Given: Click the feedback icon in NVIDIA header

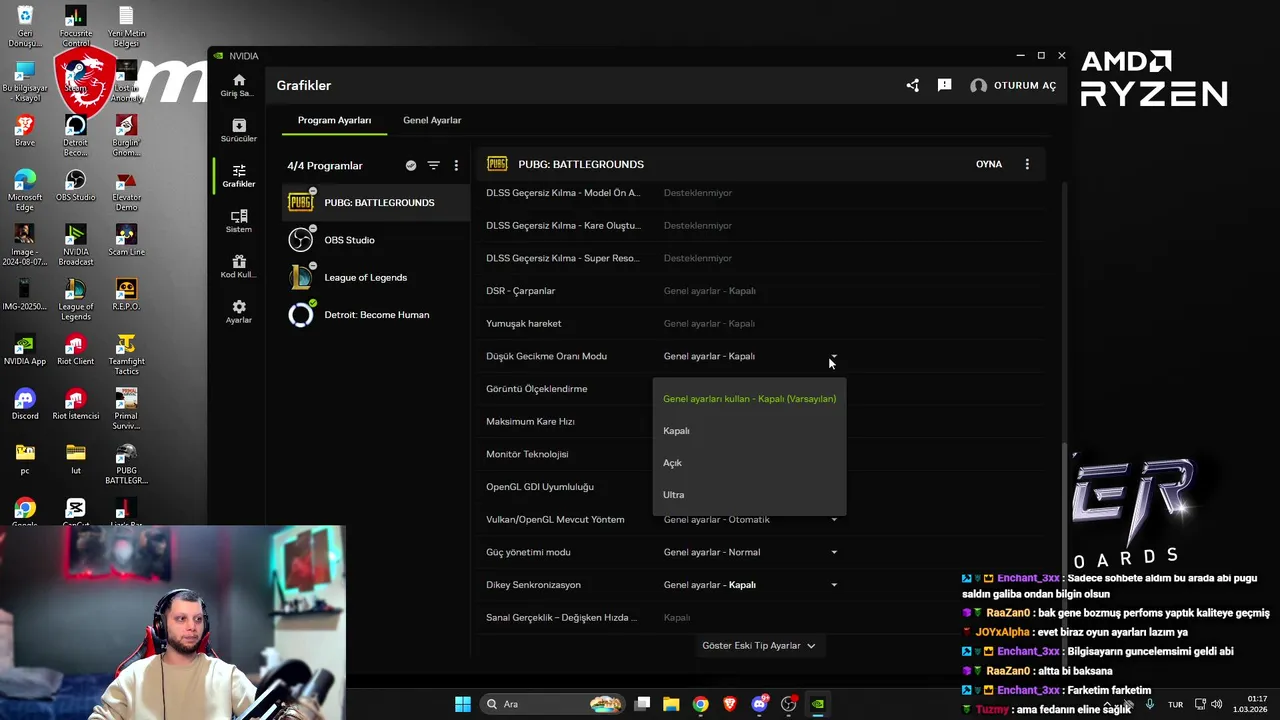Looking at the screenshot, I should [x=944, y=86].
